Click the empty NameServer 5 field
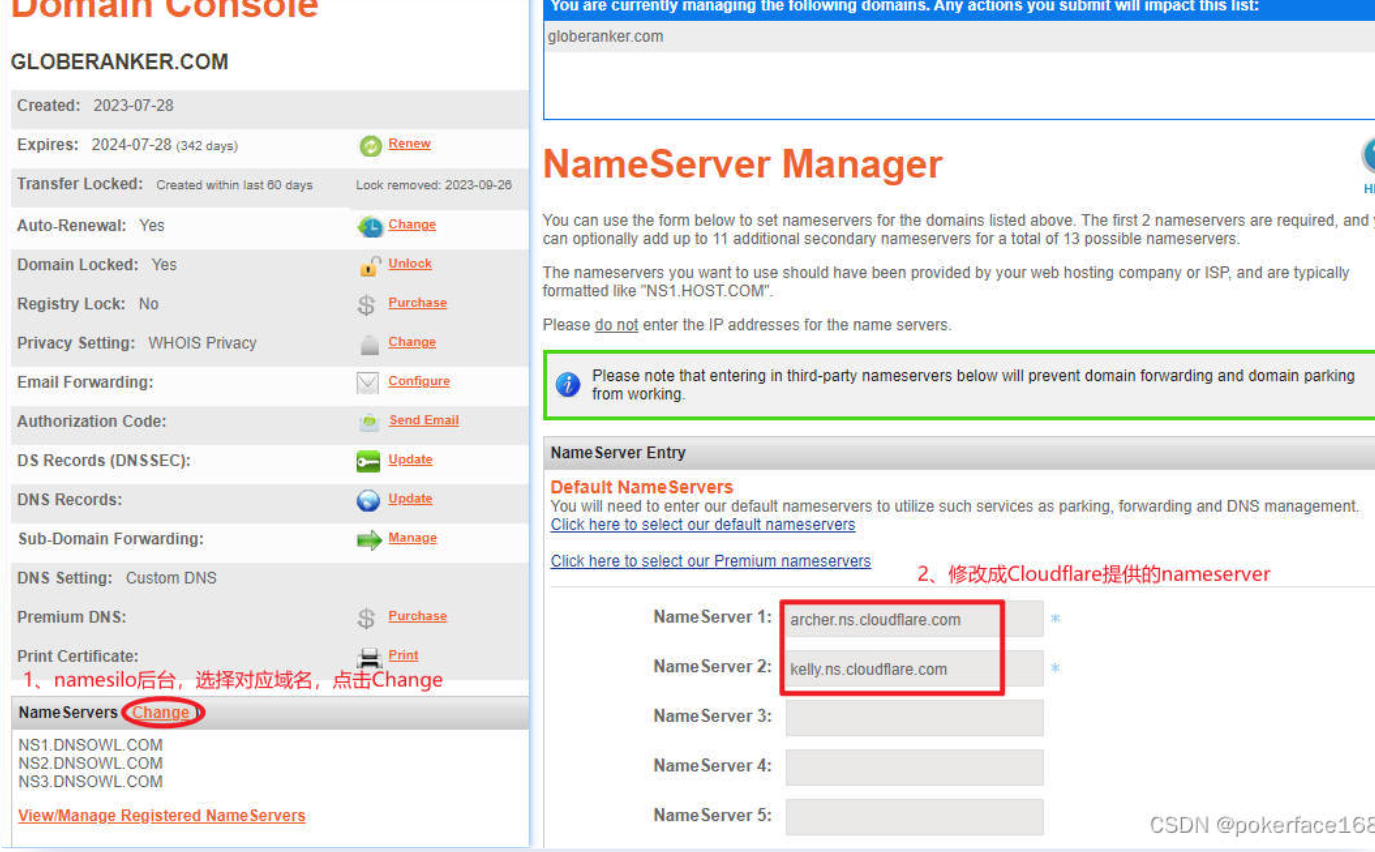1375x852 pixels. 914,816
